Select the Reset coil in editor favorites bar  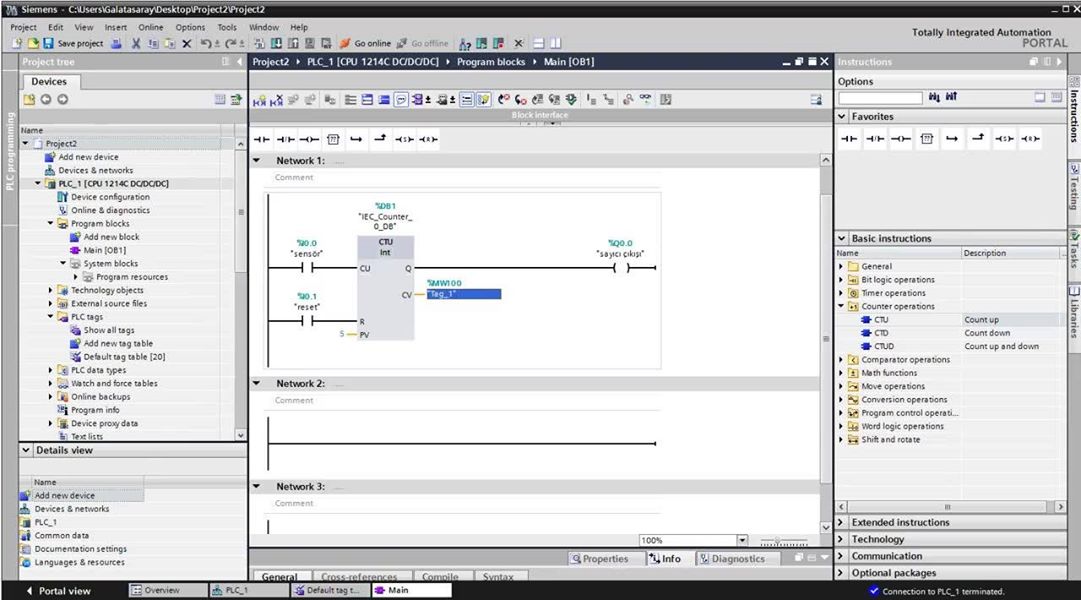tap(428, 139)
